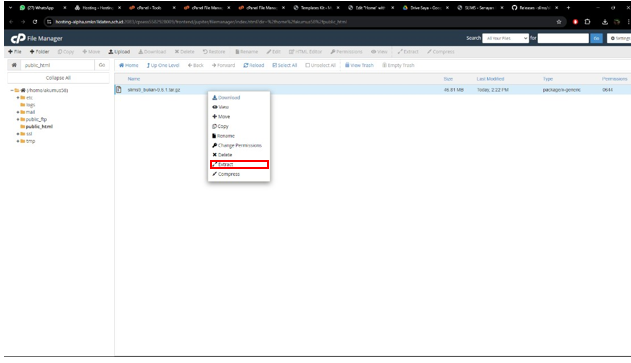Go to Home in navigation bar
The height and width of the screenshot is (363, 631).
[129, 65]
